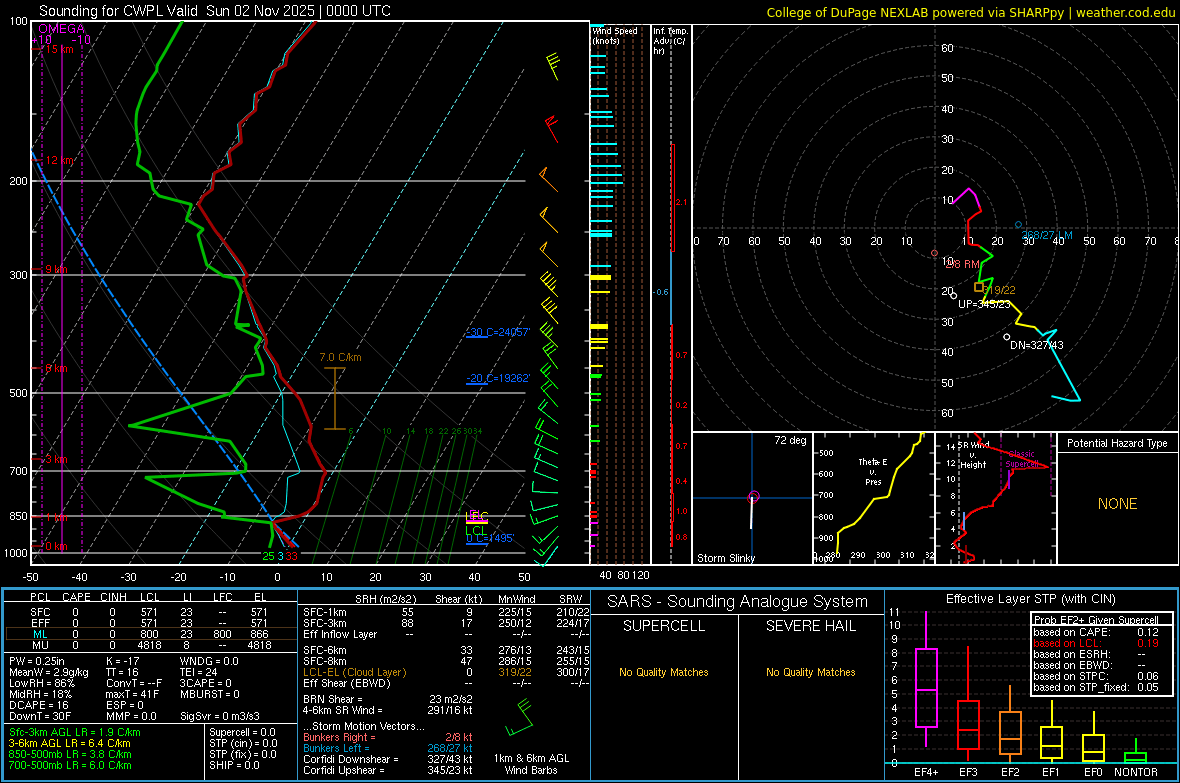Select the SFC parcel row
Image resolution: width=1180 pixels, height=783 pixels.
pos(150,612)
